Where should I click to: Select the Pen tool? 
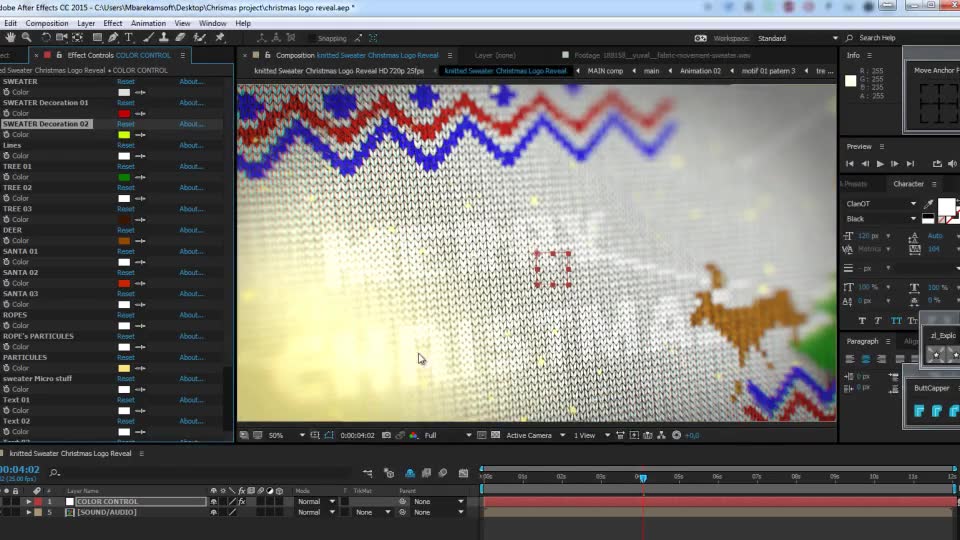(113, 37)
